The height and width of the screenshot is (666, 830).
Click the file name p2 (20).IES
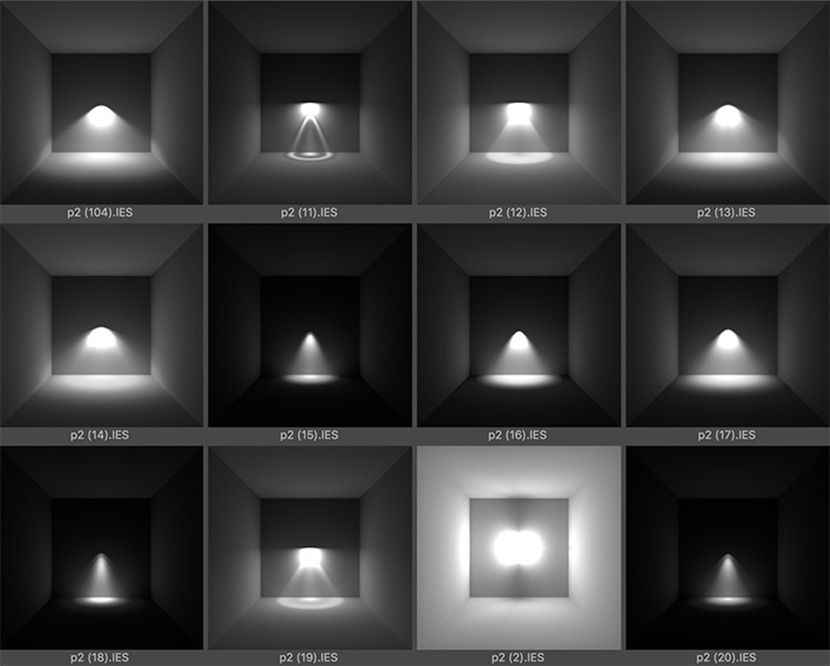pos(726,658)
